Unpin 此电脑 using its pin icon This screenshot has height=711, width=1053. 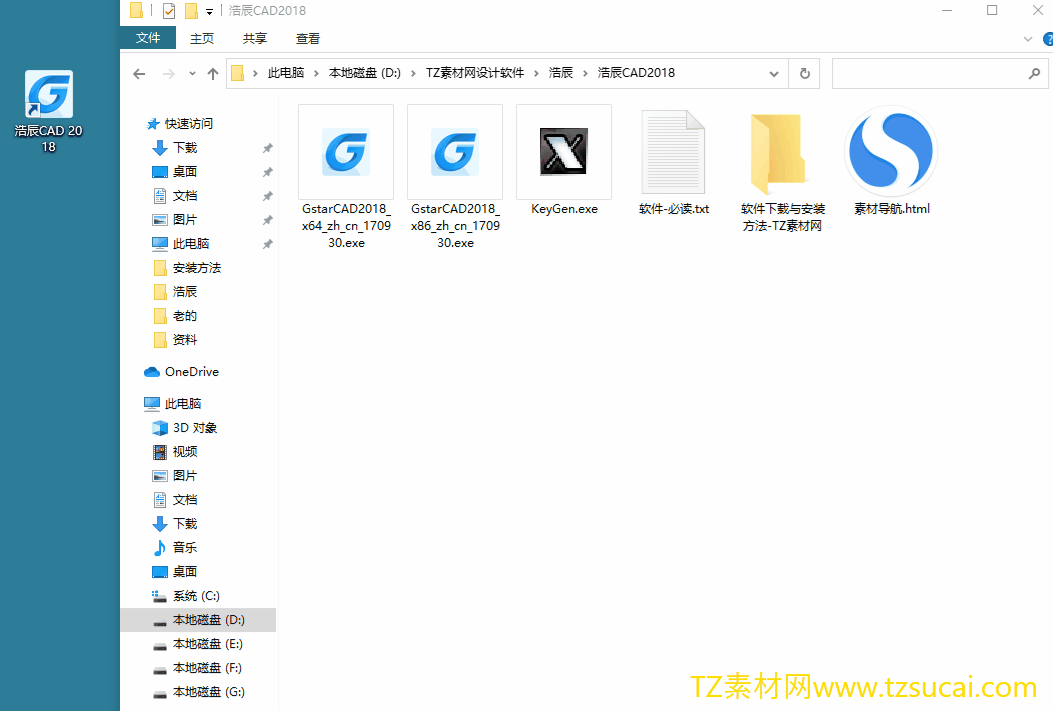tap(267, 244)
